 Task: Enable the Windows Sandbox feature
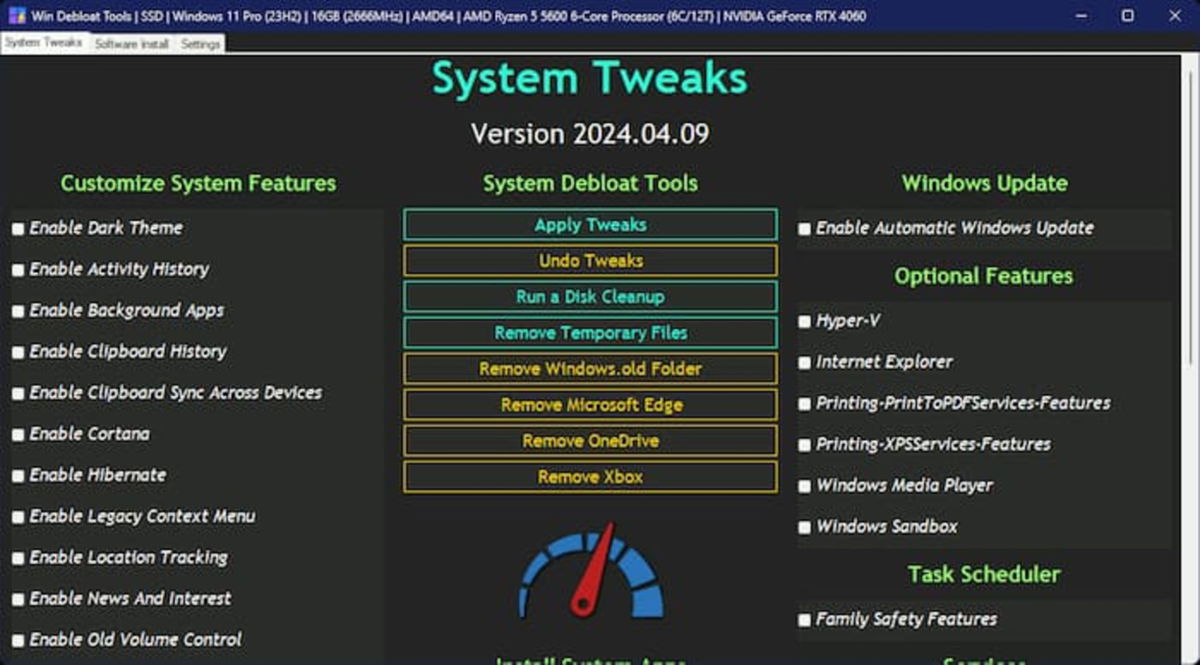click(x=804, y=526)
